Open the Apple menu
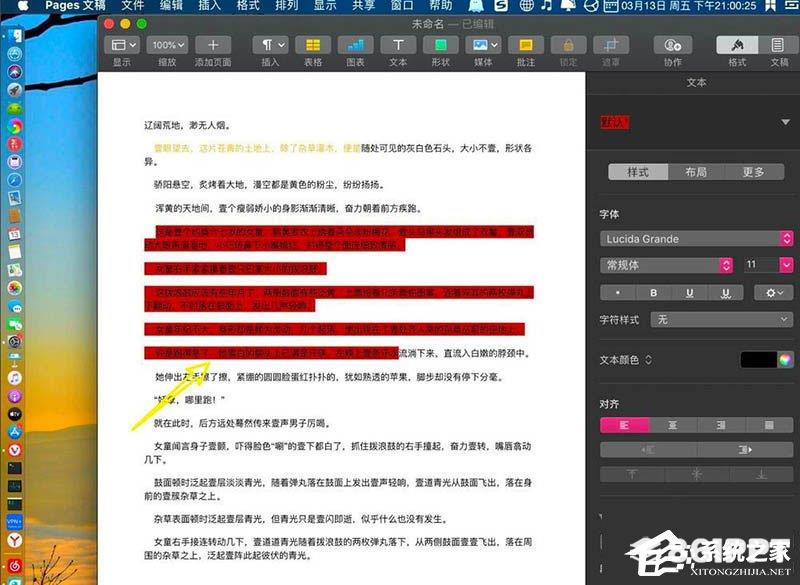Image resolution: width=800 pixels, height=585 pixels. point(23,6)
